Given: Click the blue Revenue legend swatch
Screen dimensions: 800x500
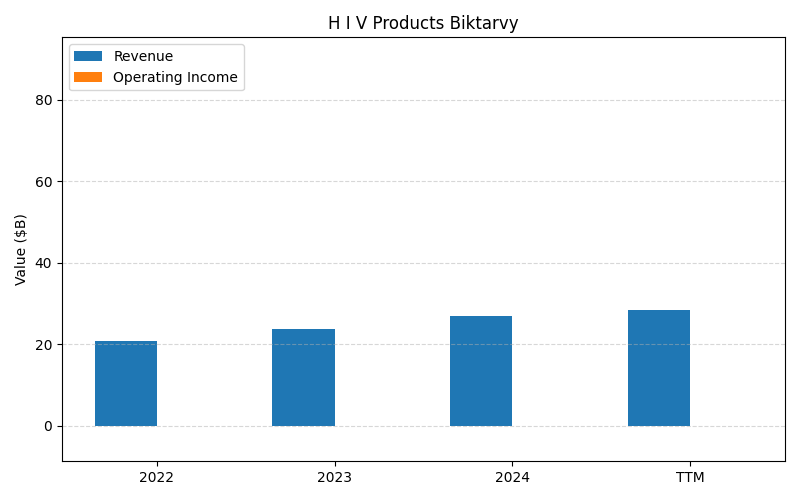Looking at the screenshot, I should [x=88, y=56].
